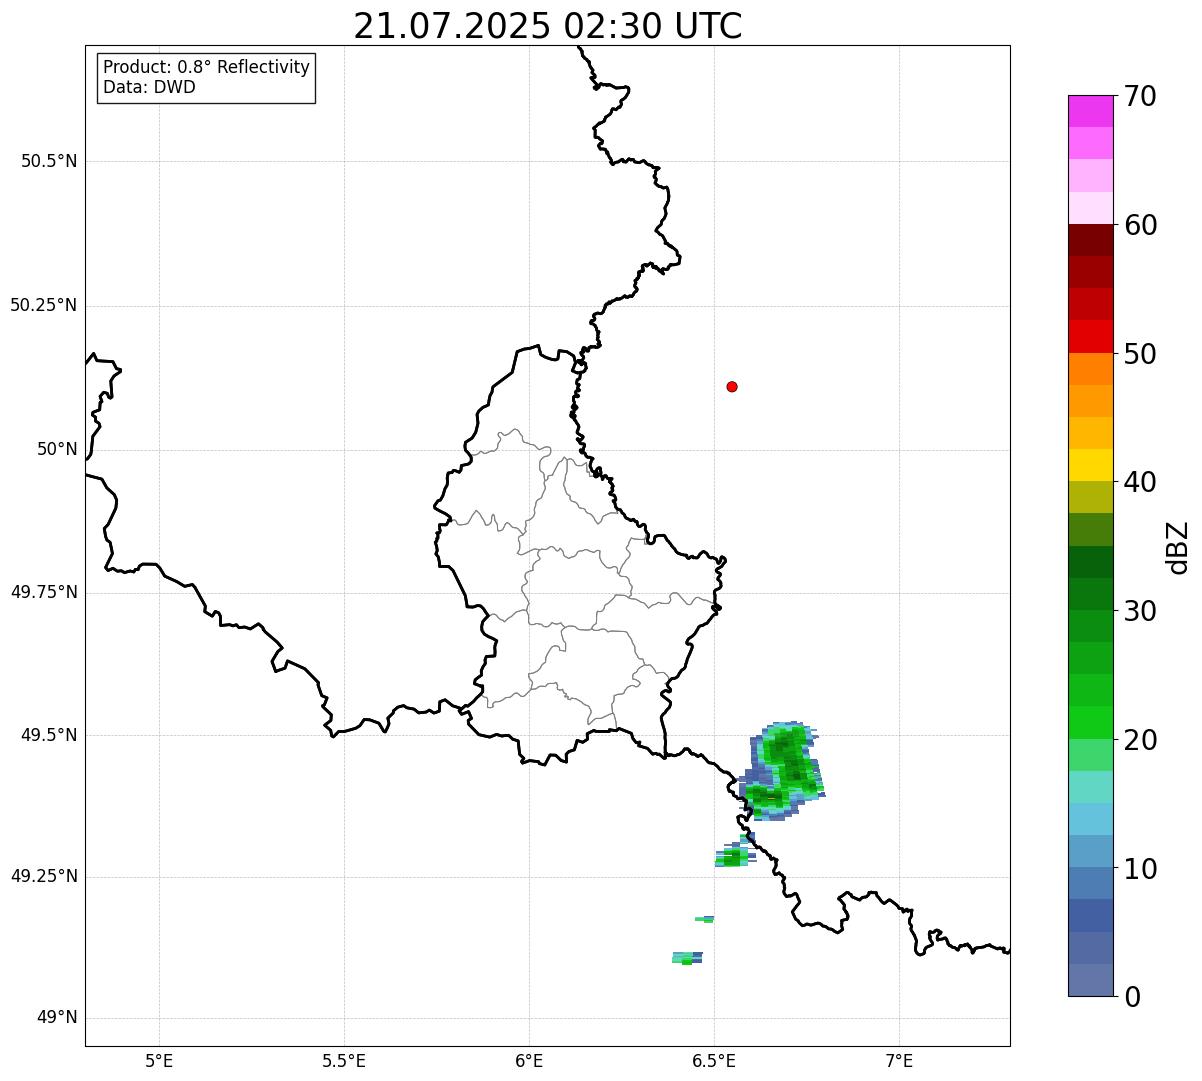Click the 50°N latitude label
The image size is (1202, 1081).
click(x=57, y=449)
